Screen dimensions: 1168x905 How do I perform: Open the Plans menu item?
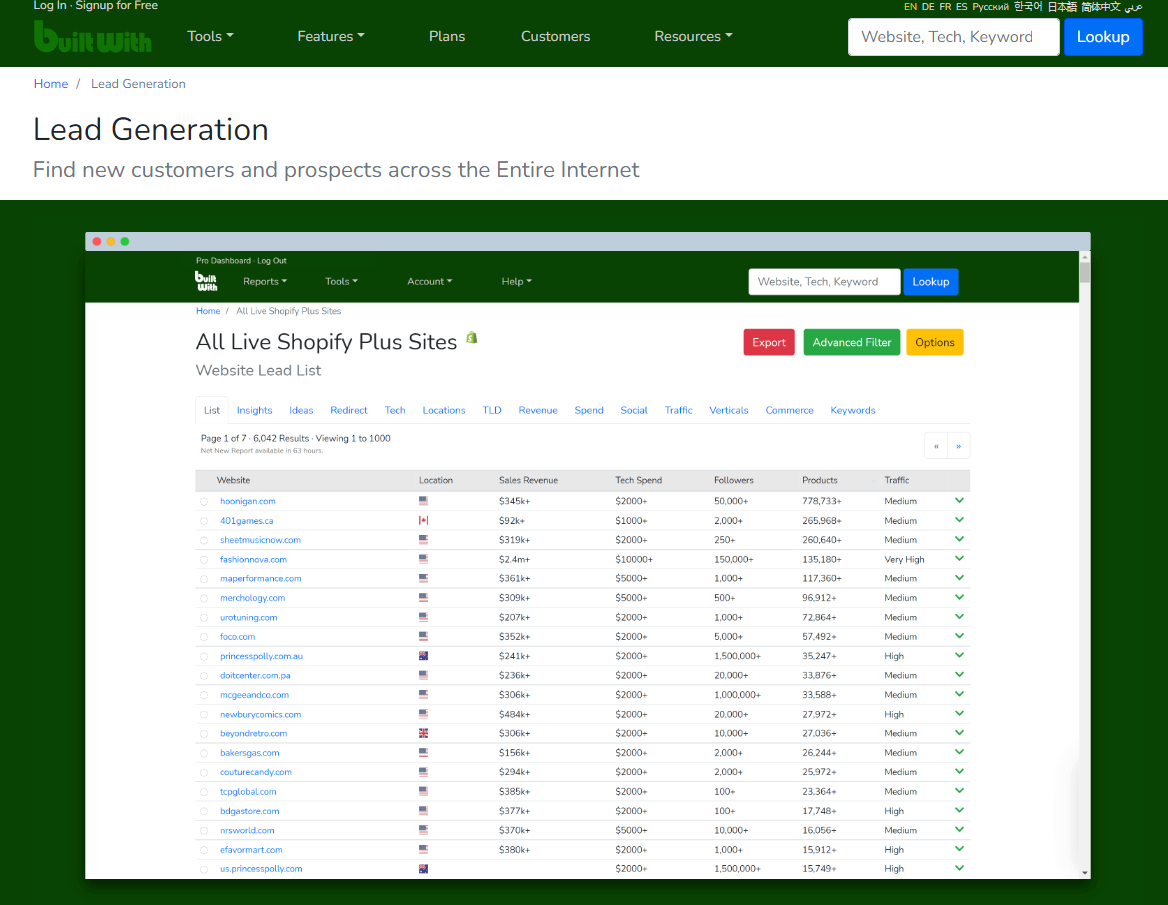(x=447, y=36)
